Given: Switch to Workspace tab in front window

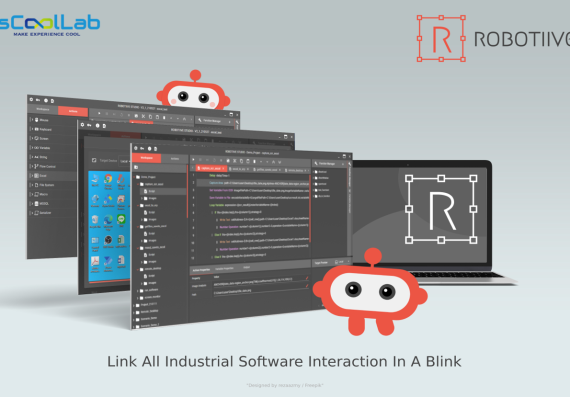Looking at the screenshot, I should coord(146,158).
